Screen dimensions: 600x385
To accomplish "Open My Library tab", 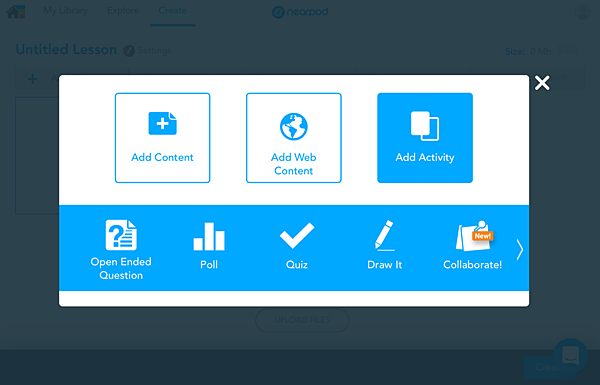I will point(65,11).
